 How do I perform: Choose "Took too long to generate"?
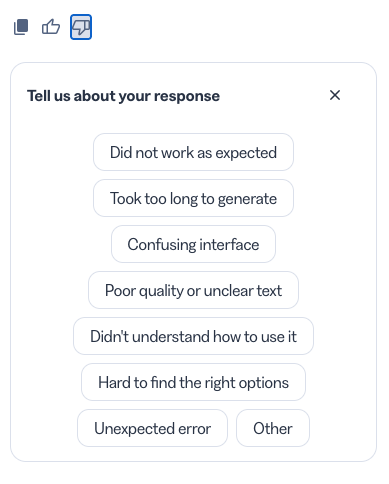[x=193, y=198]
